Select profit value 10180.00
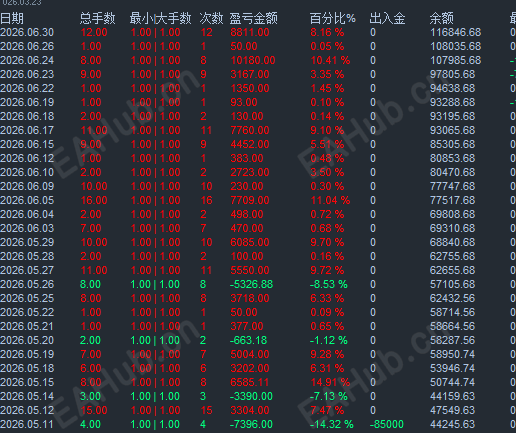This screenshot has height=433, width=516. click(x=253, y=60)
